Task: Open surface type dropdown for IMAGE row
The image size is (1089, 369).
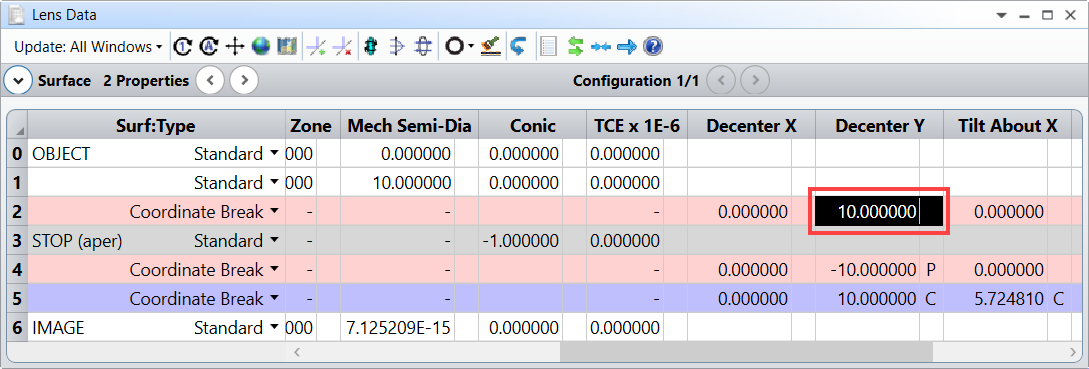Action: tap(274, 327)
